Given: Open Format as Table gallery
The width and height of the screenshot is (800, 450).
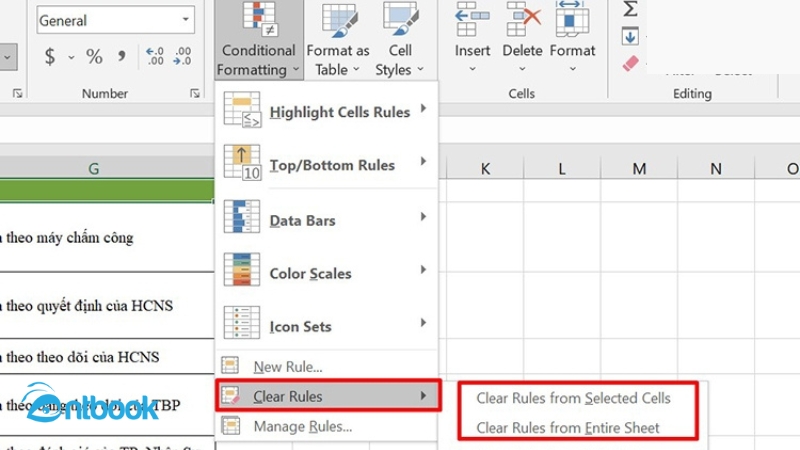Looking at the screenshot, I should pyautogui.click(x=338, y=40).
